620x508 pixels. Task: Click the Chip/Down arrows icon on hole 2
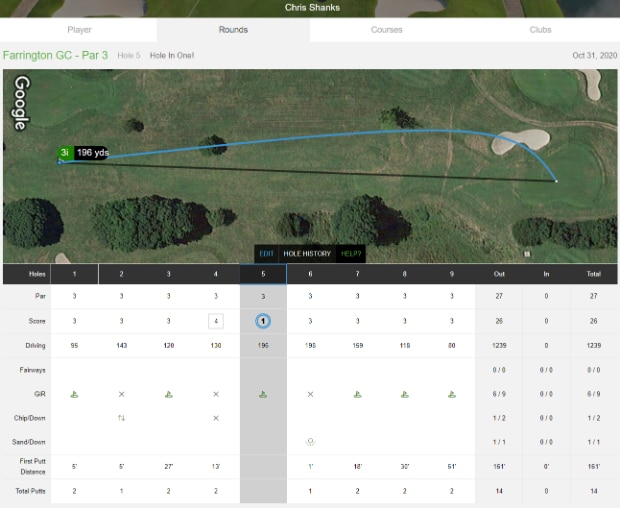tap(122, 417)
